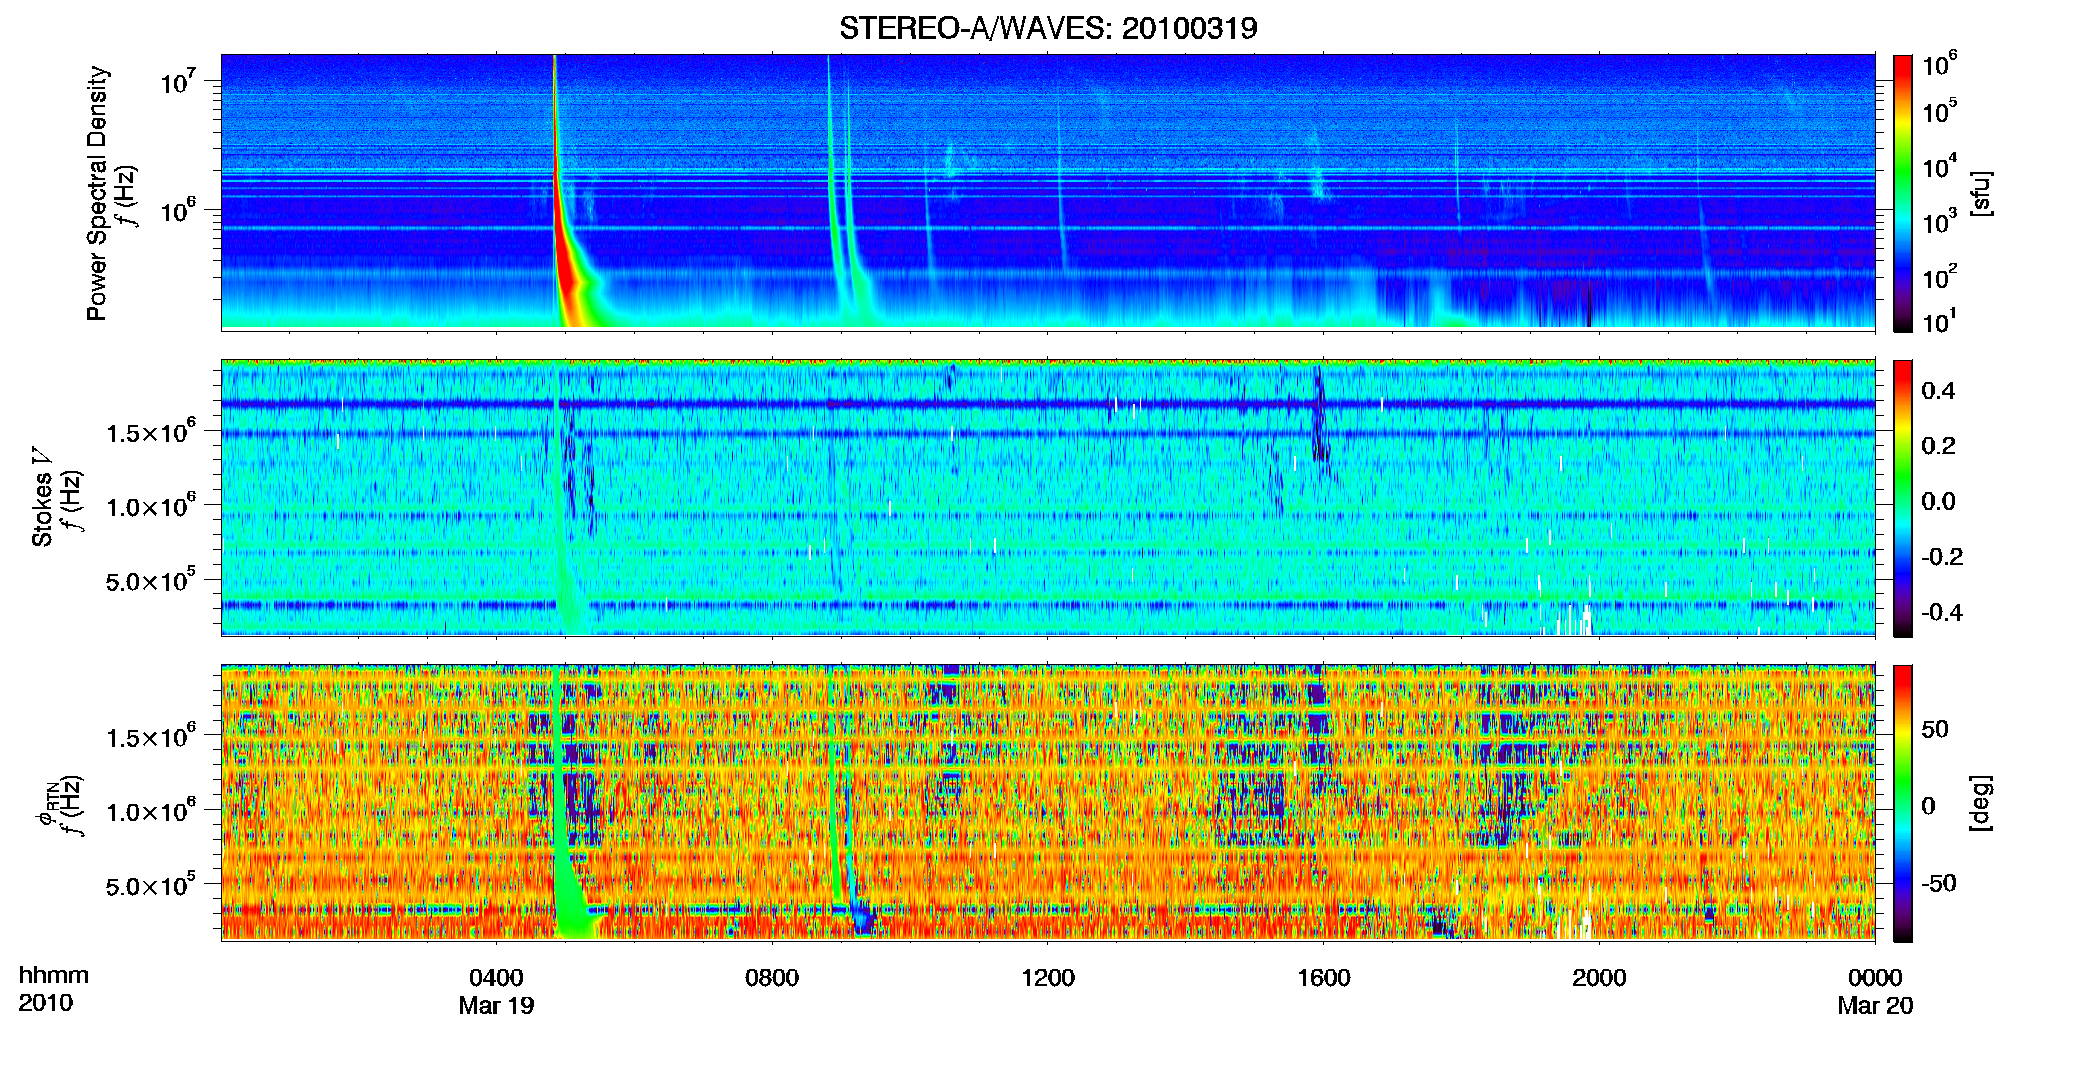Viewport: 2096px width, 1080px height.
Task: Click the 10^4 value on sfu color bar
Action: (x=1939, y=166)
